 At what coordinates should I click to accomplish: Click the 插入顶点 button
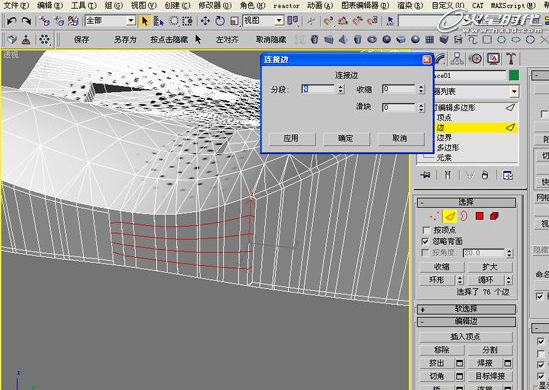pyautogui.click(x=466, y=337)
